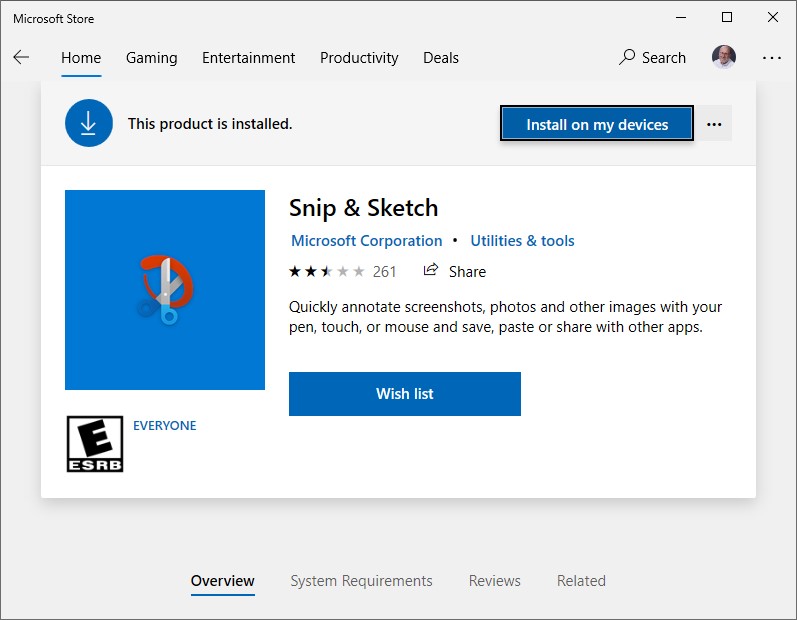Switch to the Home tab
The width and height of the screenshot is (797, 620).
pyautogui.click(x=81, y=58)
